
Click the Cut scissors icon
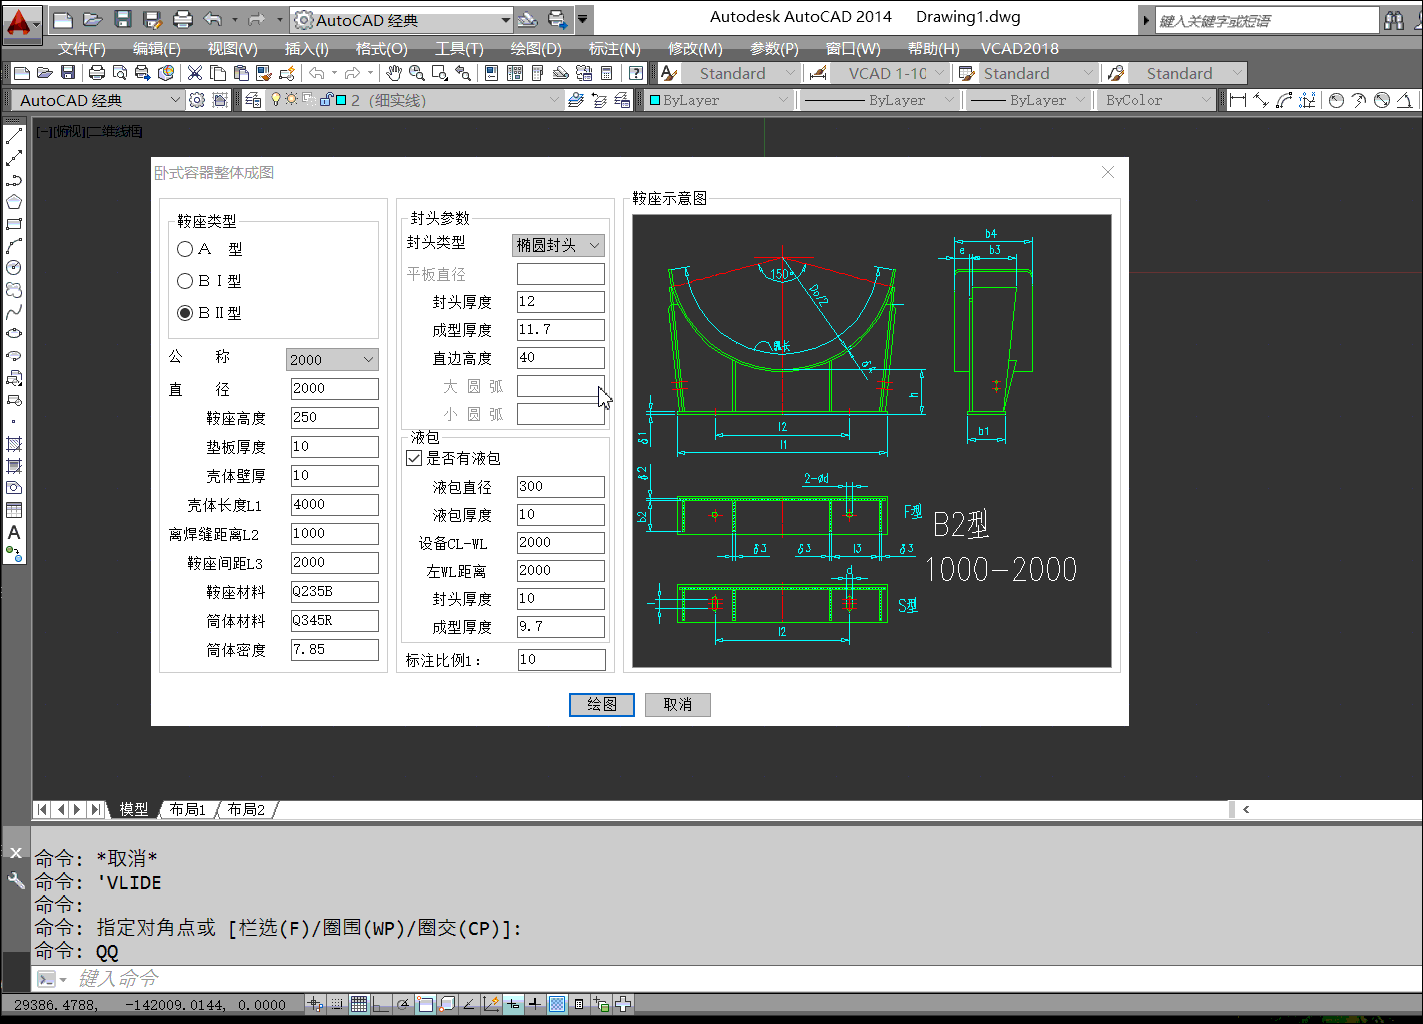195,73
